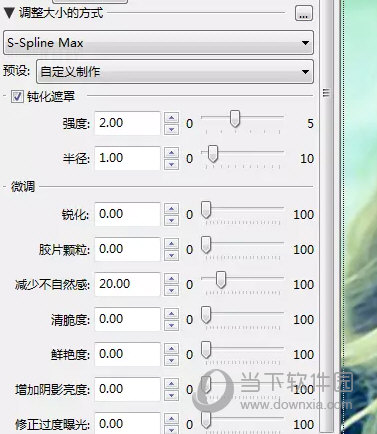Click the 鲜艳度 value field
Viewport: 377px width, 434px height.
point(127,354)
